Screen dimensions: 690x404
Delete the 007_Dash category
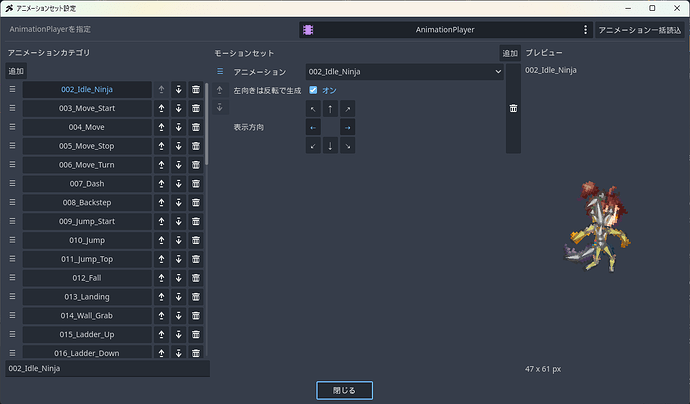(x=196, y=184)
